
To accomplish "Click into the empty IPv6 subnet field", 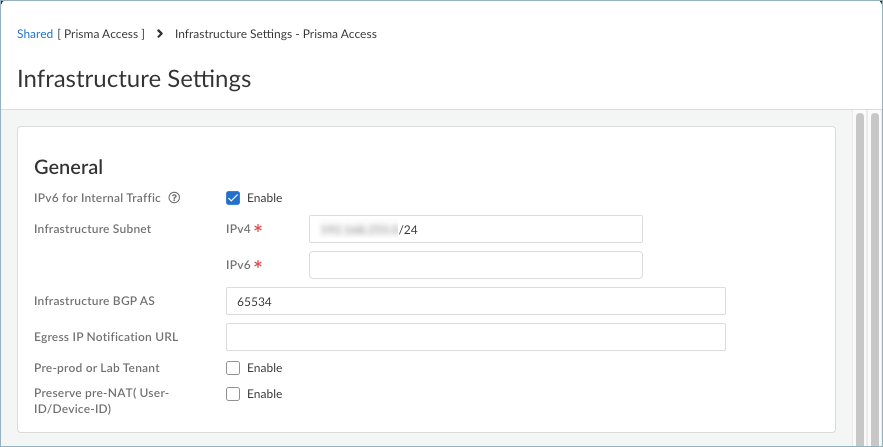I will coord(475,265).
